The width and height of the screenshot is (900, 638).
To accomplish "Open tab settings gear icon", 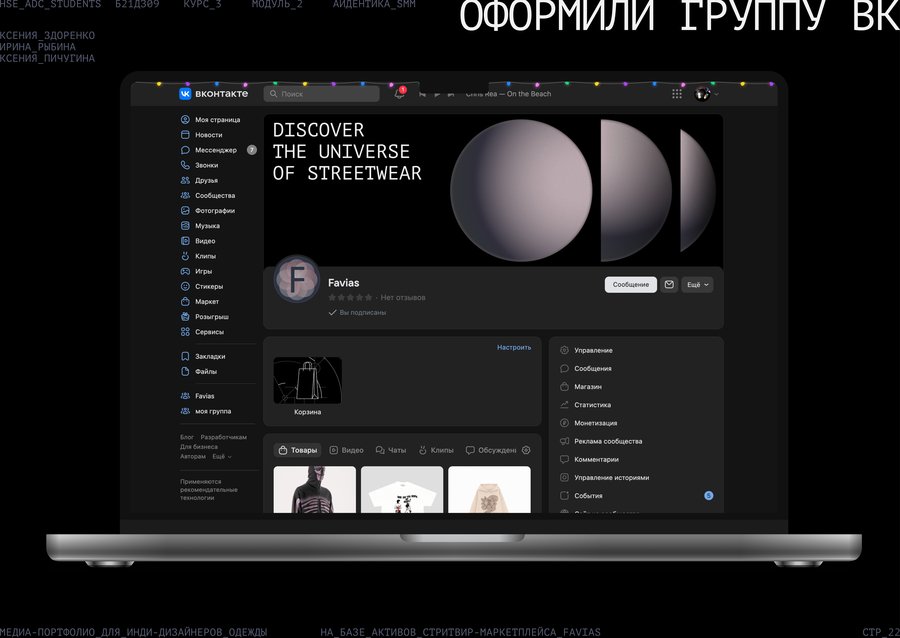I will pyautogui.click(x=526, y=450).
